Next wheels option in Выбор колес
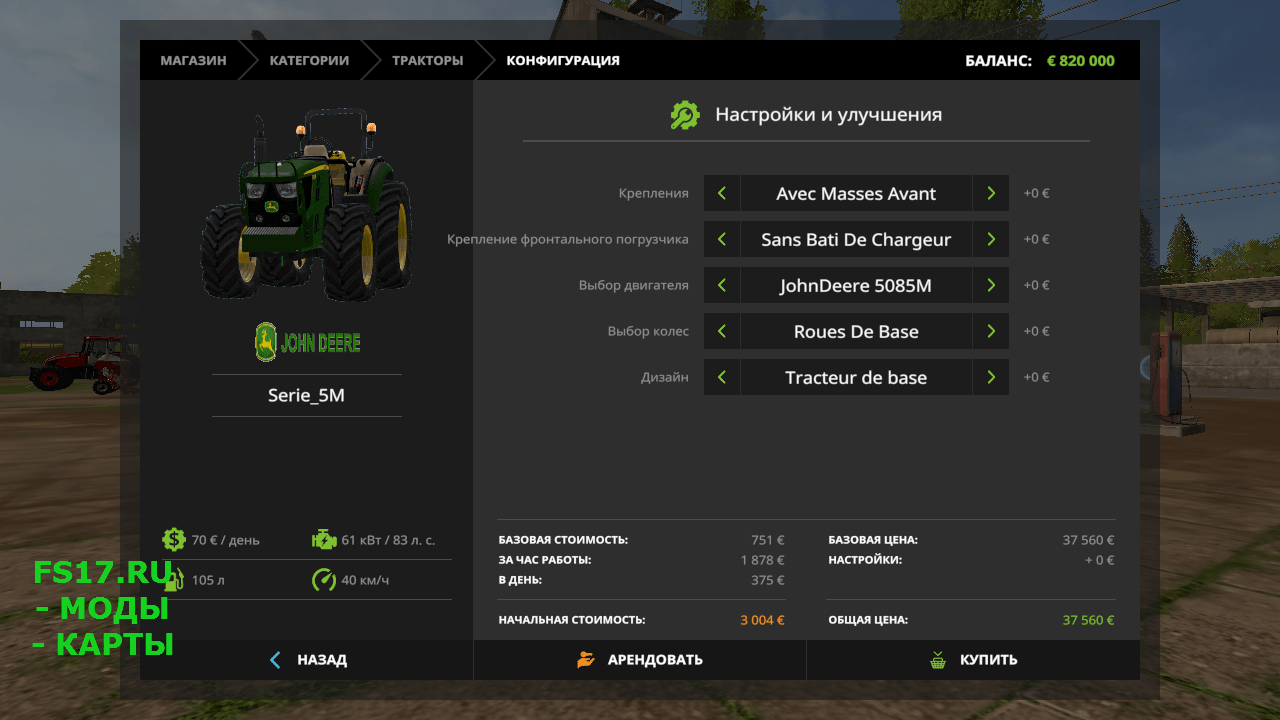The height and width of the screenshot is (720, 1280). coord(990,331)
